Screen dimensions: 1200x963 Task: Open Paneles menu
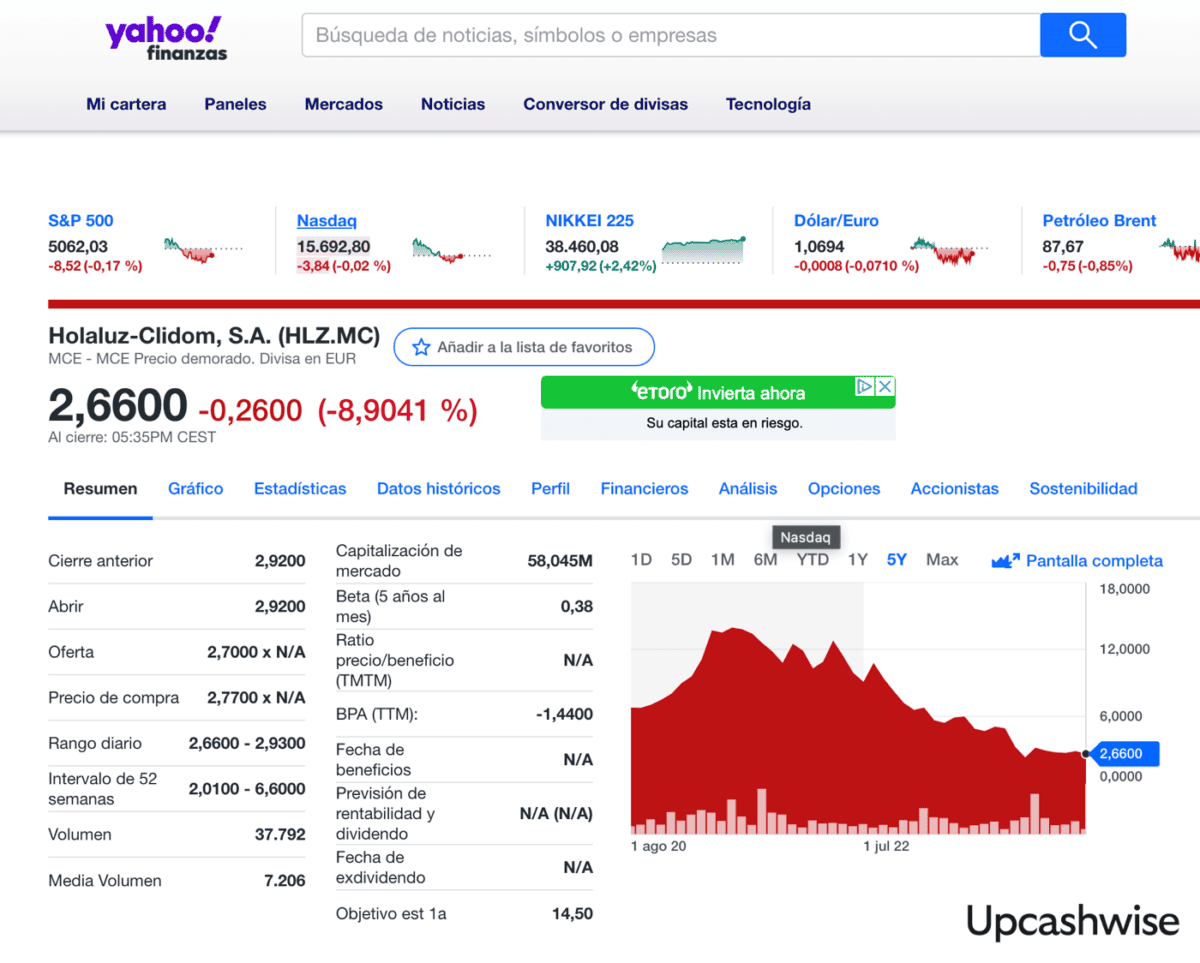pyautogui.click(x=235, y=104)
